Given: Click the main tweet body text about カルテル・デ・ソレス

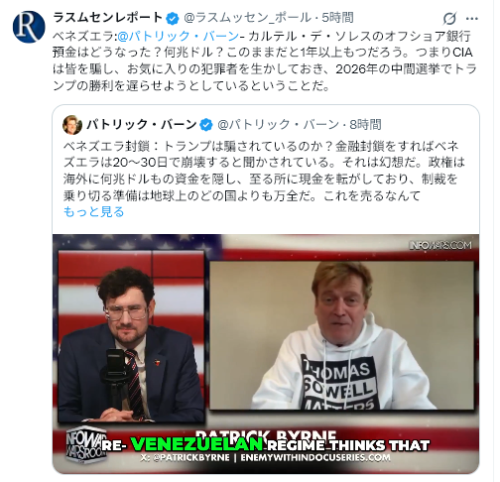Looking at the screenshot, I should (265, 61).
